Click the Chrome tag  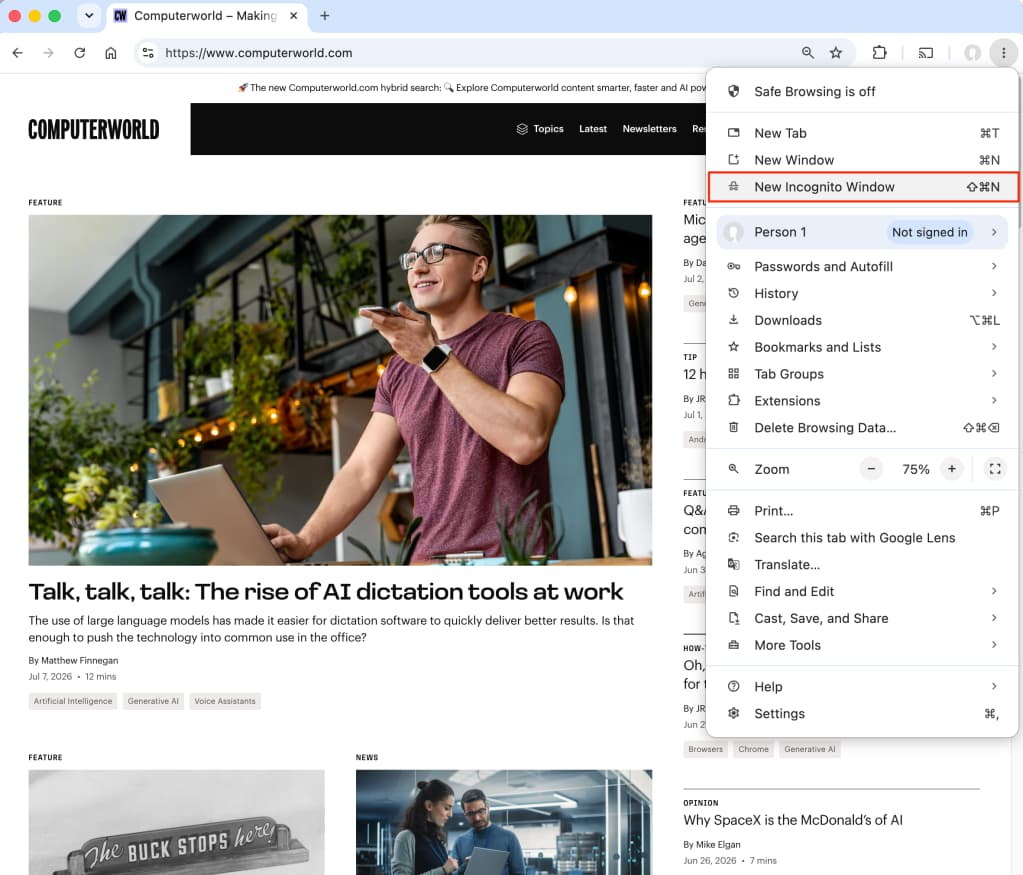tap(754, 749)
